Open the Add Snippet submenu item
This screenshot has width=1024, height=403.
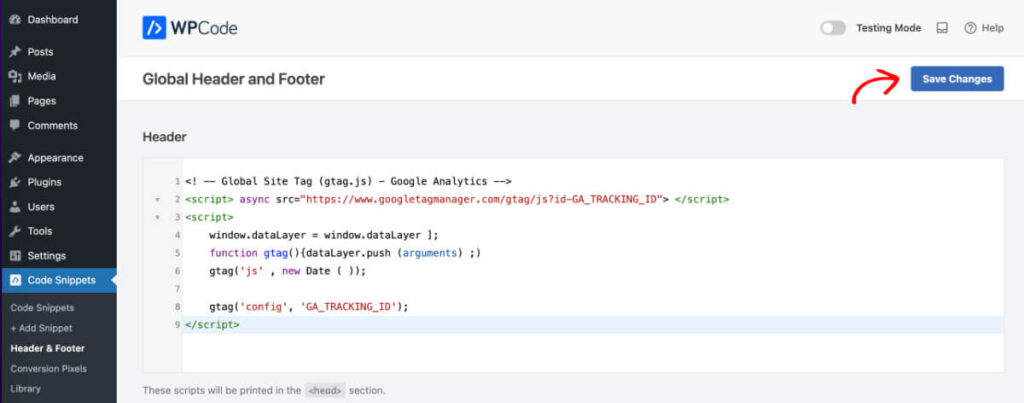pyautogui.click(x=41, y=328)
